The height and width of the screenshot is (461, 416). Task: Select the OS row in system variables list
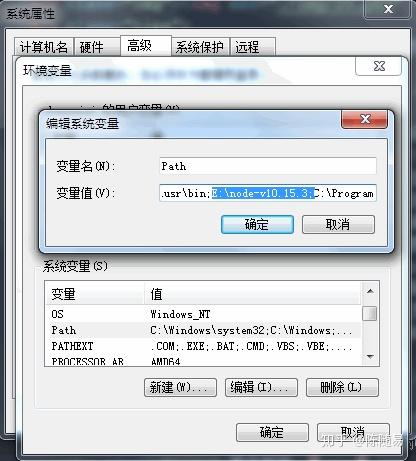coord(203,314)
